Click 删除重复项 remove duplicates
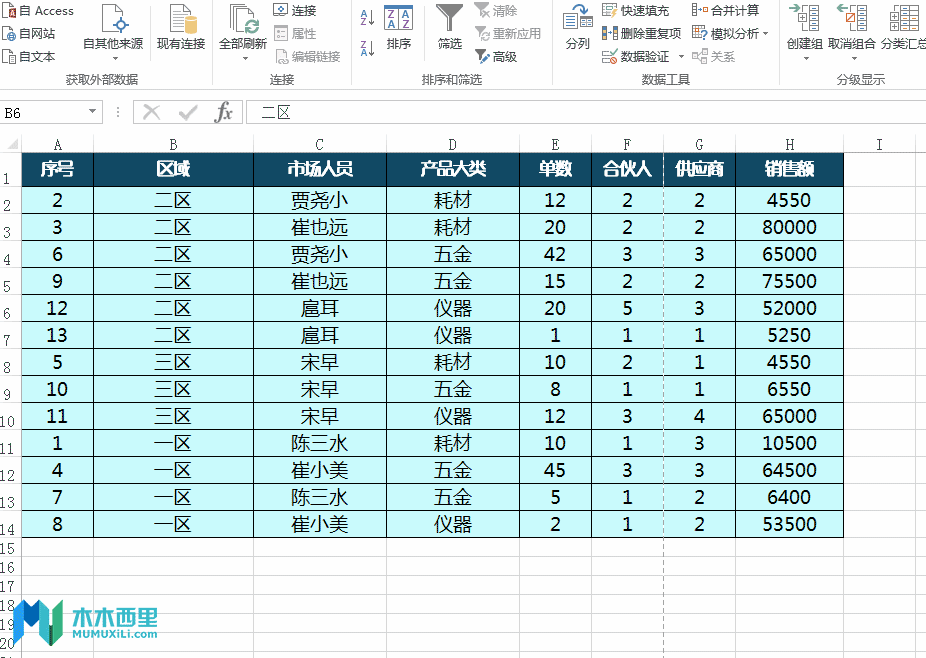 641,34
